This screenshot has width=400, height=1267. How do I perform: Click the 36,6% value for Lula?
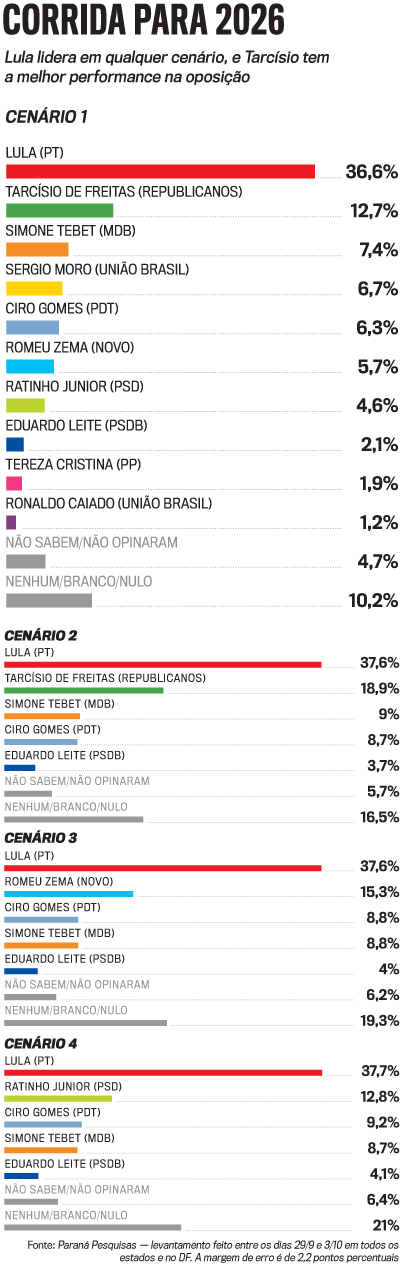[x=372, y=172]
